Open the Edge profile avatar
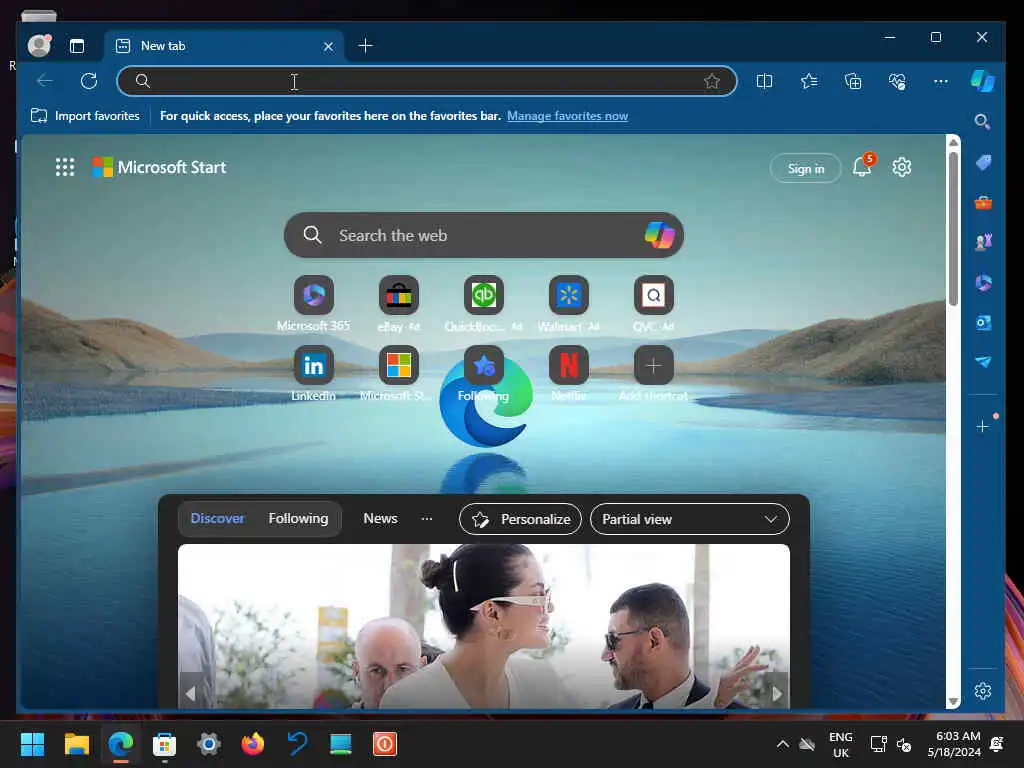The image size is (1024, 768). pos(39,45)
